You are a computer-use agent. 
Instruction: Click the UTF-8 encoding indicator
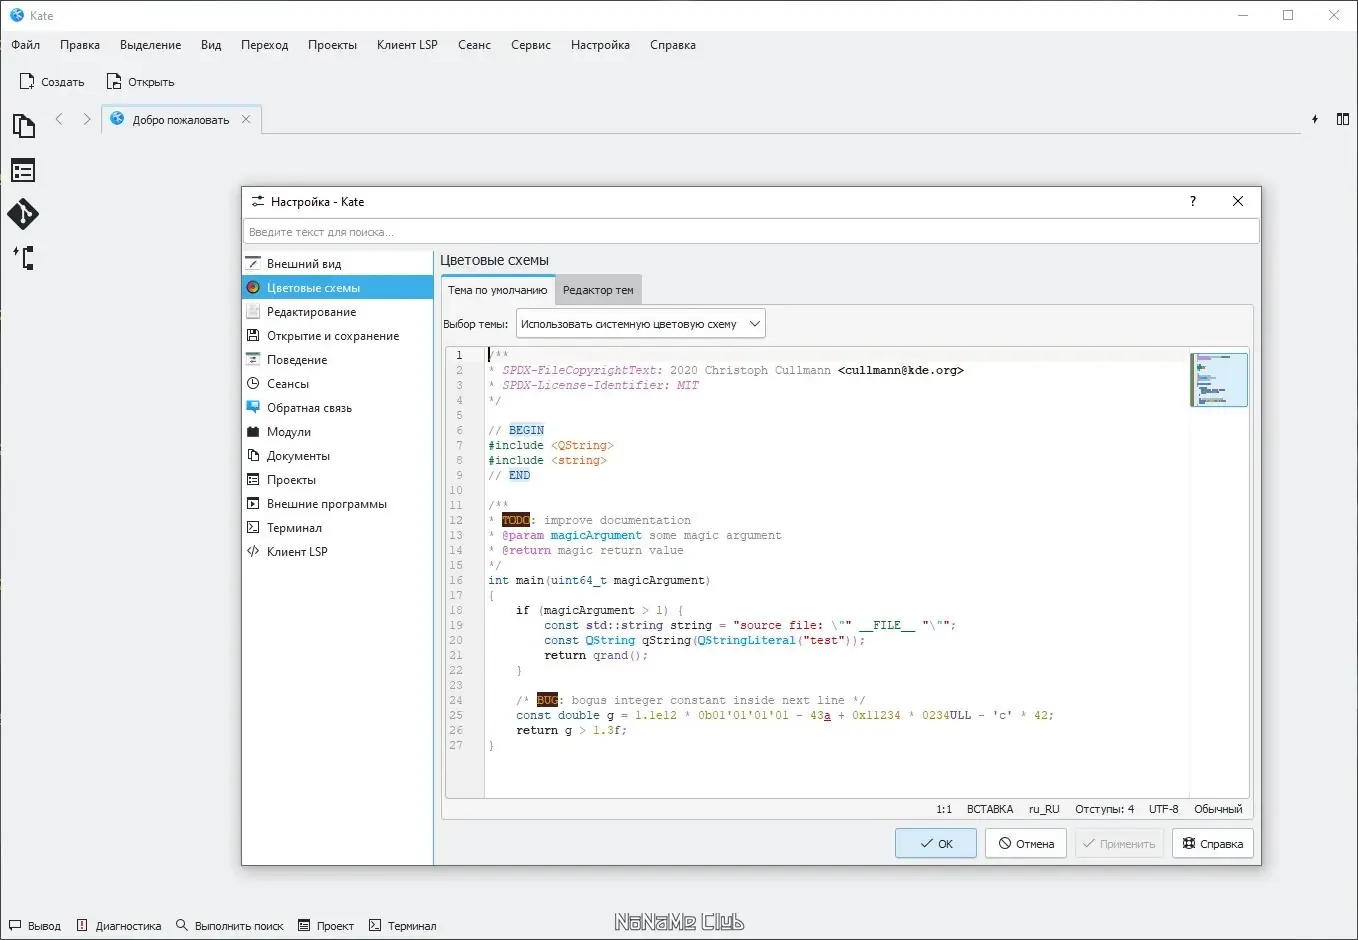coord(1164,809)
